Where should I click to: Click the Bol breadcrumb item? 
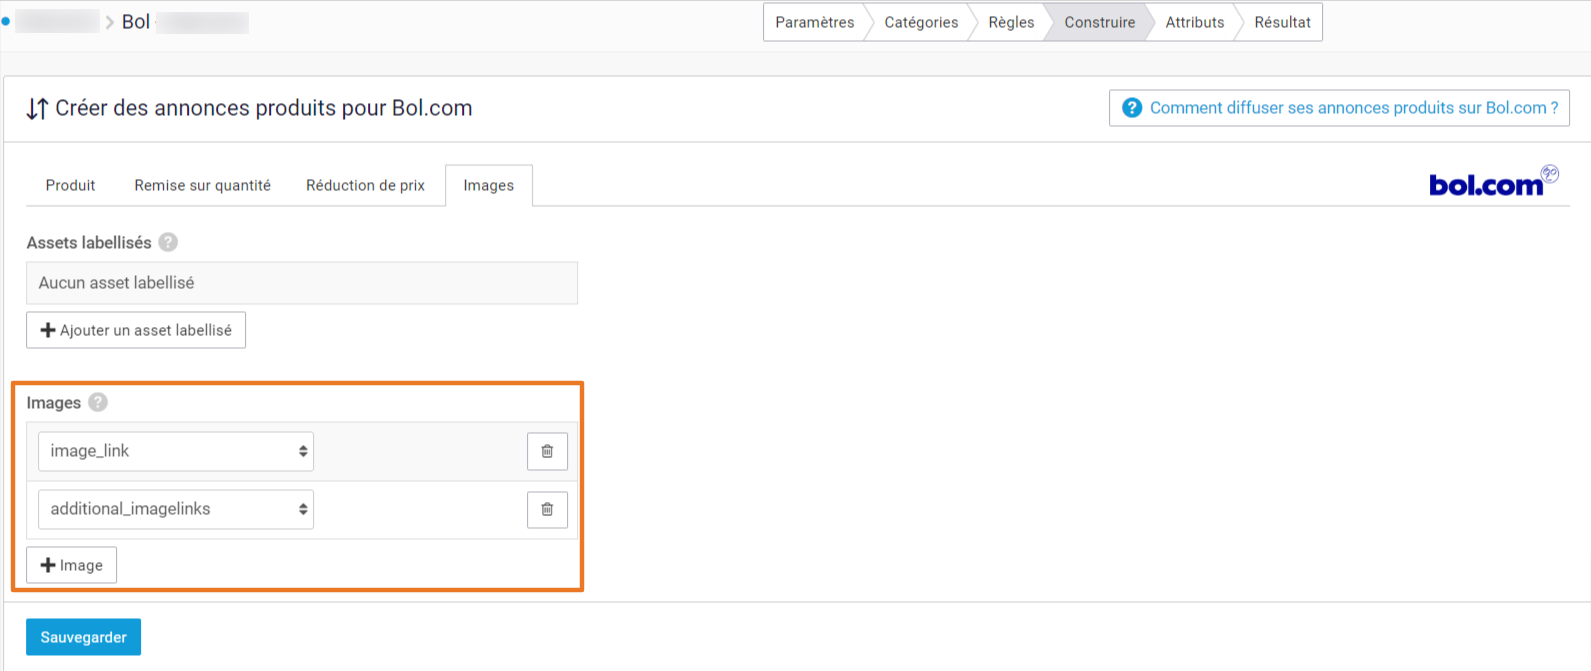136,22
